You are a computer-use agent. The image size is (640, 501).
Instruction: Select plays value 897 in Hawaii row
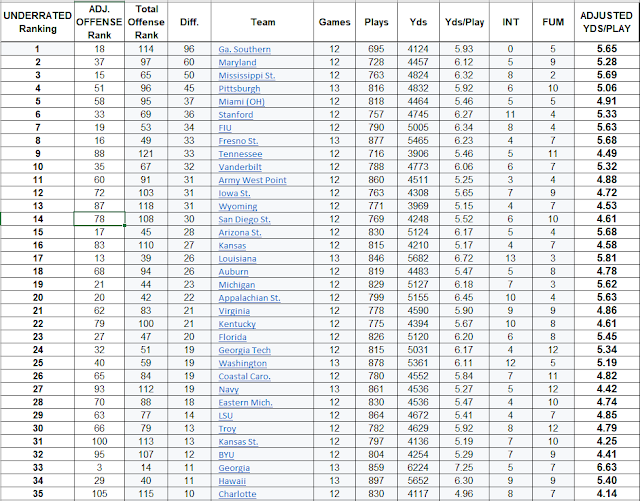pos(376,480)
